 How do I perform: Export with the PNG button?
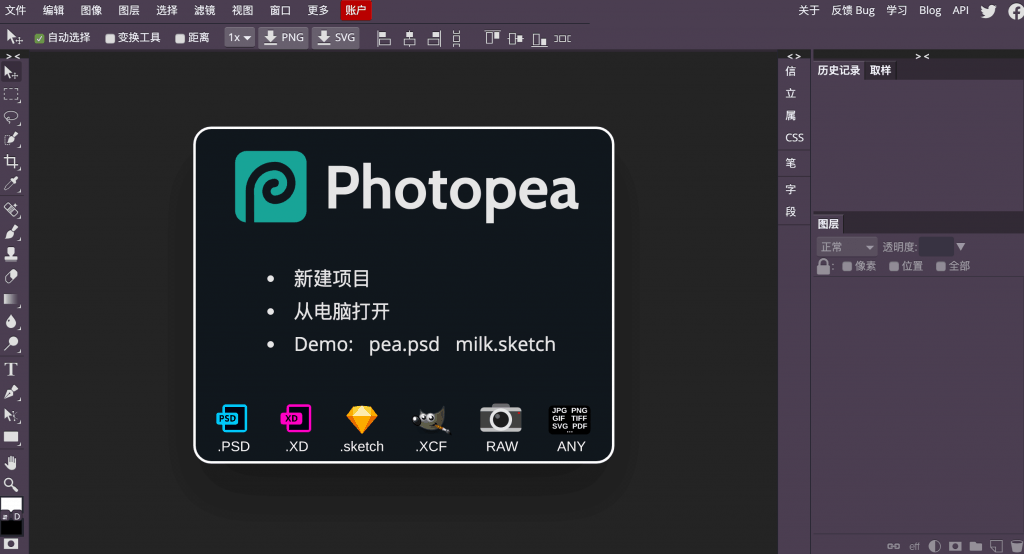(283, 38)
